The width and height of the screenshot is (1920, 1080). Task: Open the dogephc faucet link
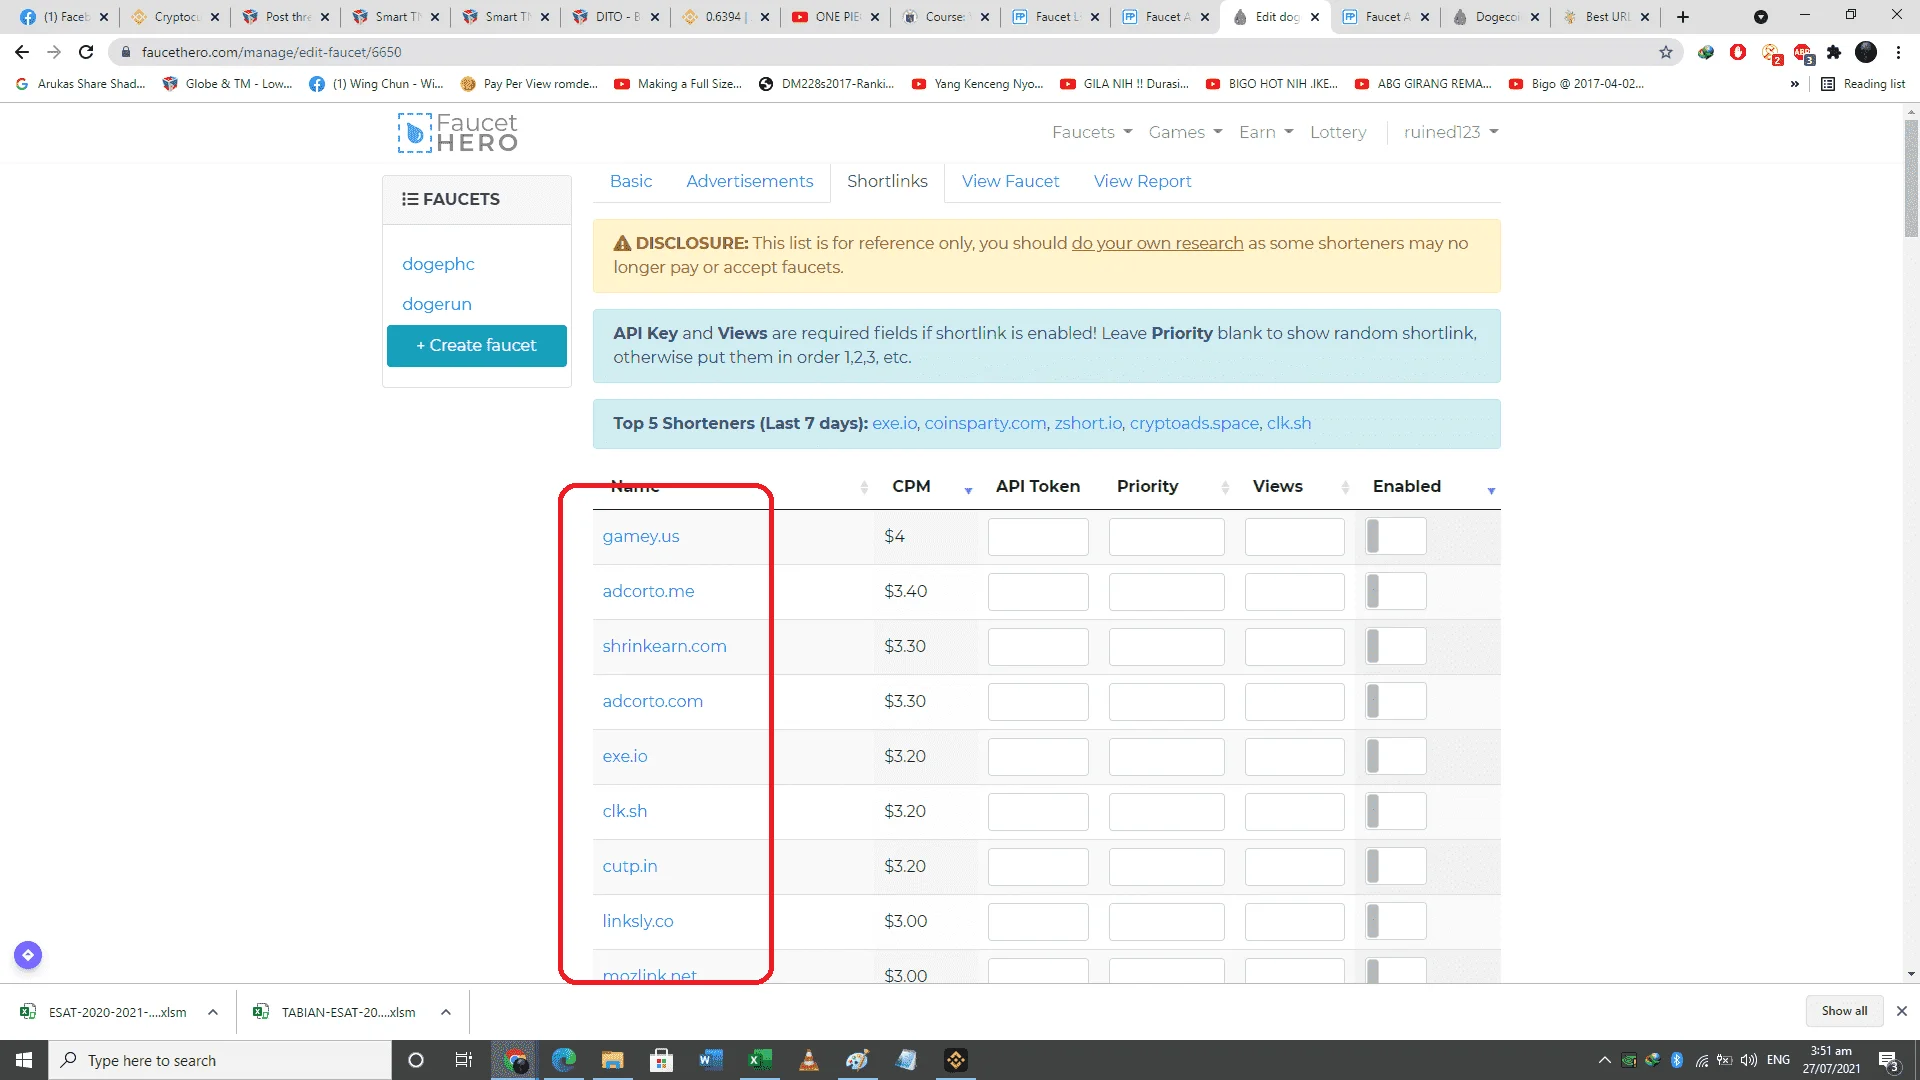coord(438,264)
